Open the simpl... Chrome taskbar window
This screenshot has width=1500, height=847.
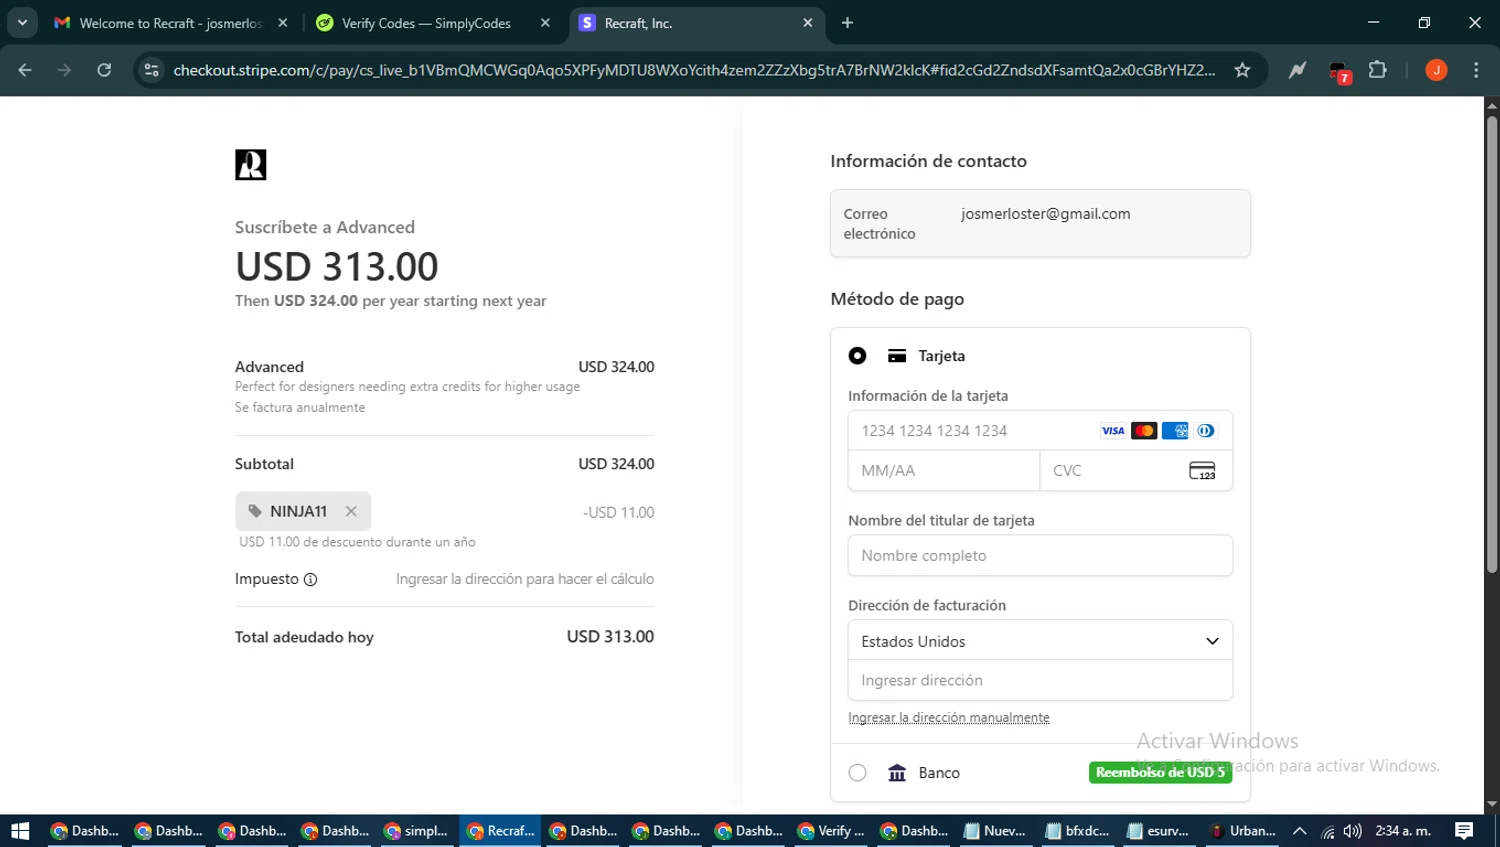click(x=417, y=831)
